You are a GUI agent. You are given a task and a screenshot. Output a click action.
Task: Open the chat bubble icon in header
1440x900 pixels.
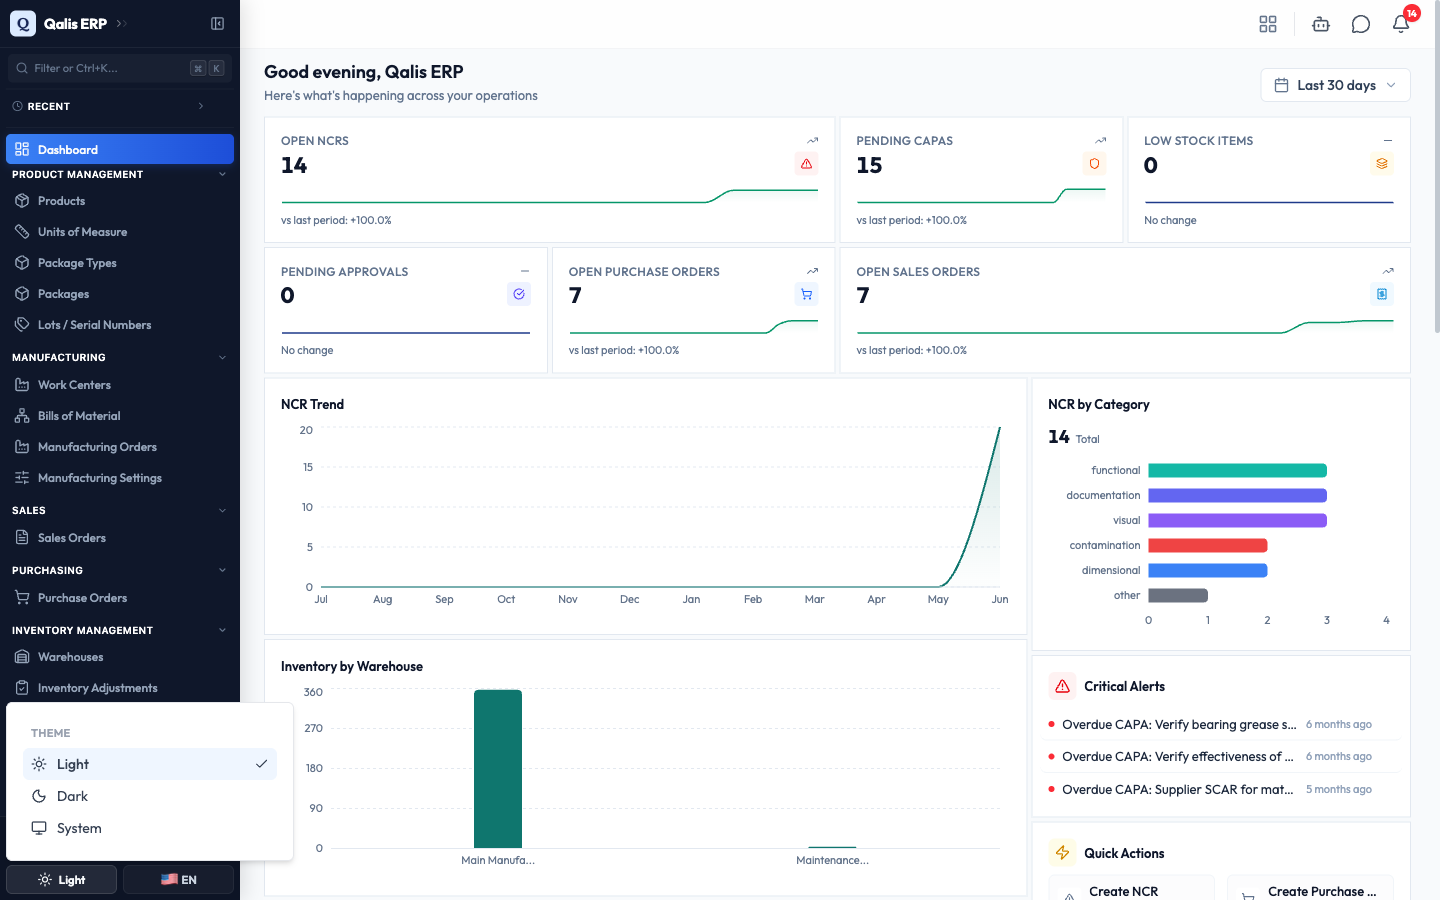[x=1361, y=24]
